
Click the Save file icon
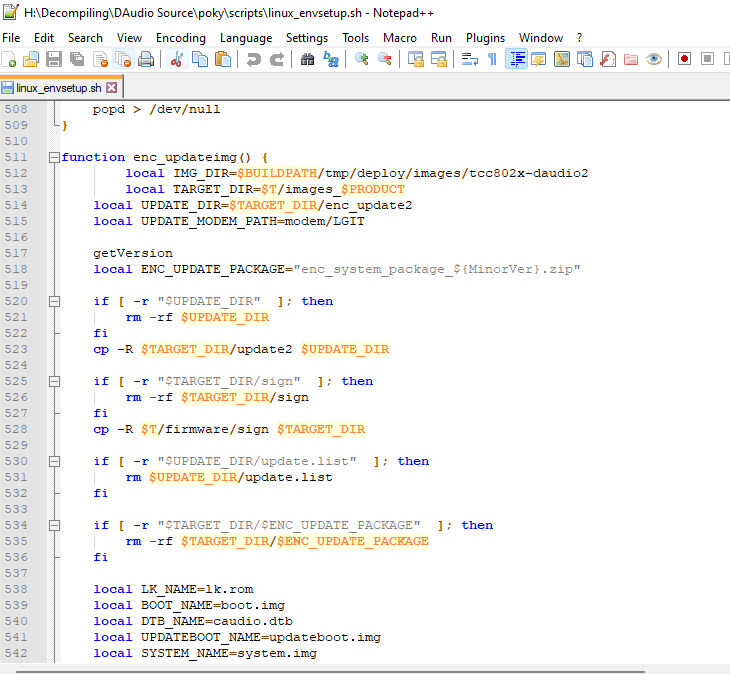54,60
